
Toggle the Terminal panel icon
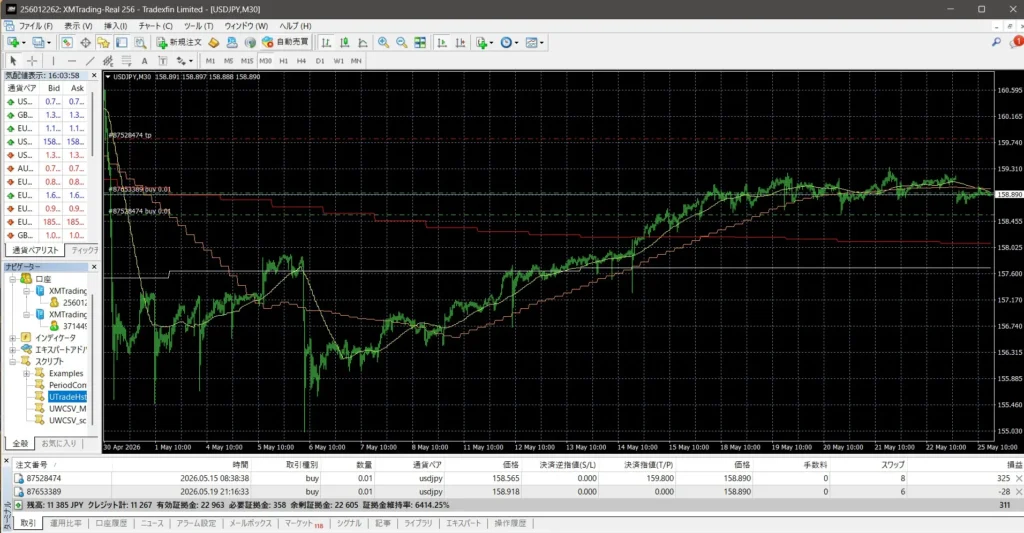(x=121, y=42)
